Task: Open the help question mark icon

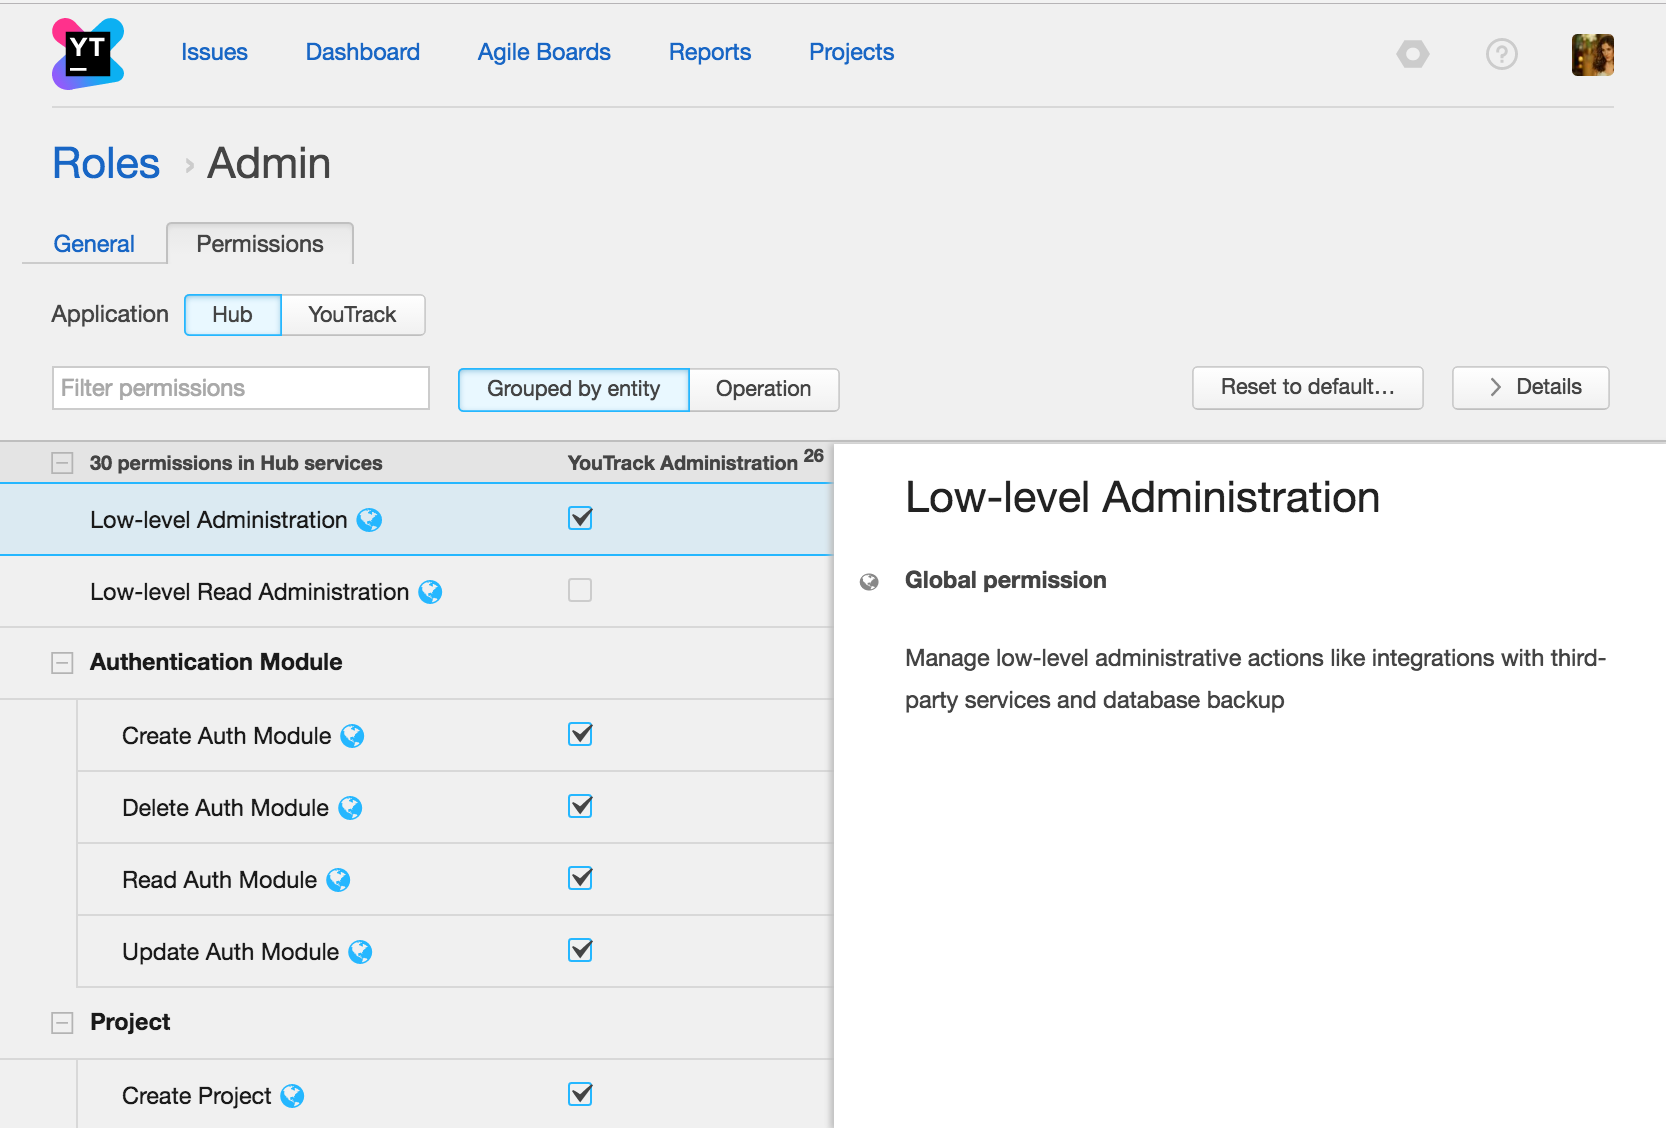Action: [1501, 54]
